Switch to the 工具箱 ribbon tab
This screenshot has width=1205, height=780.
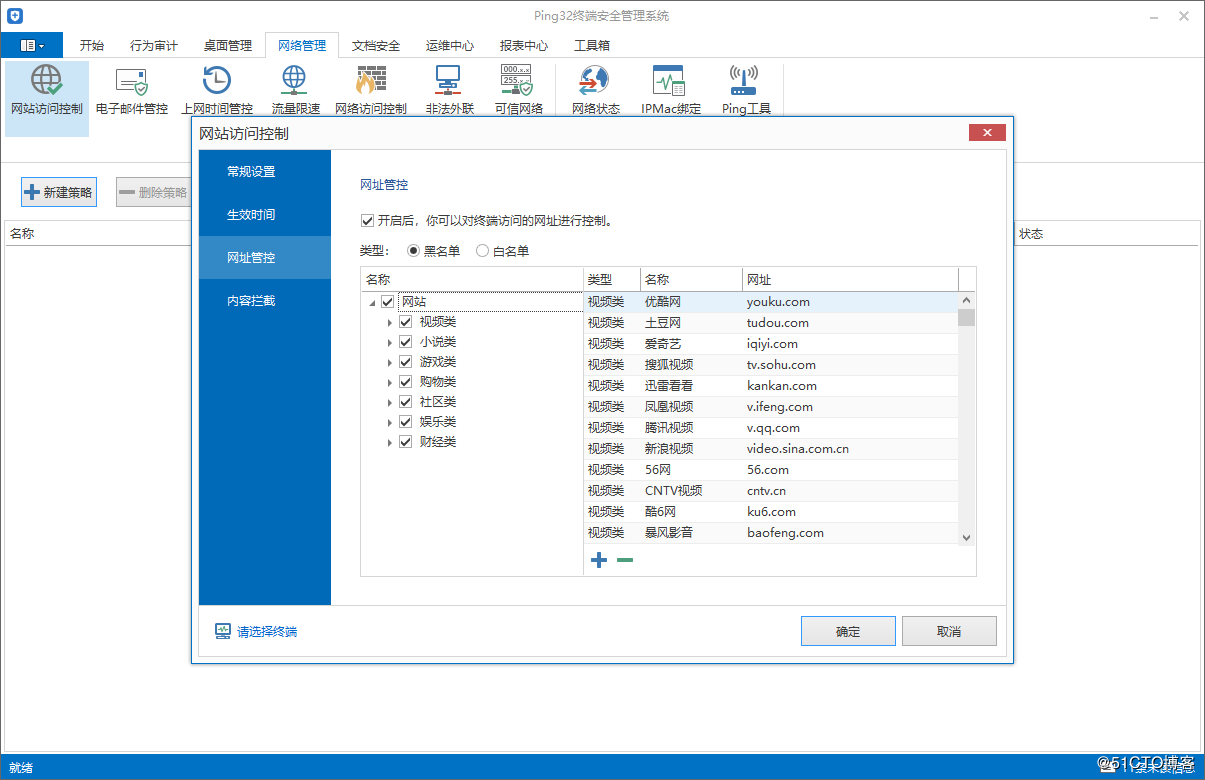point(592,45)
